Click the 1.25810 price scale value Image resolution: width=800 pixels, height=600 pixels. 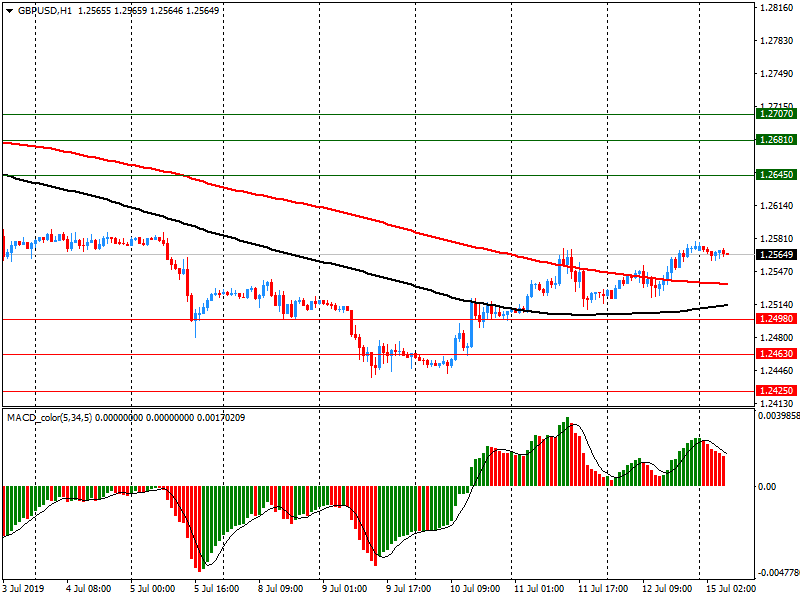tap(777, 239)
